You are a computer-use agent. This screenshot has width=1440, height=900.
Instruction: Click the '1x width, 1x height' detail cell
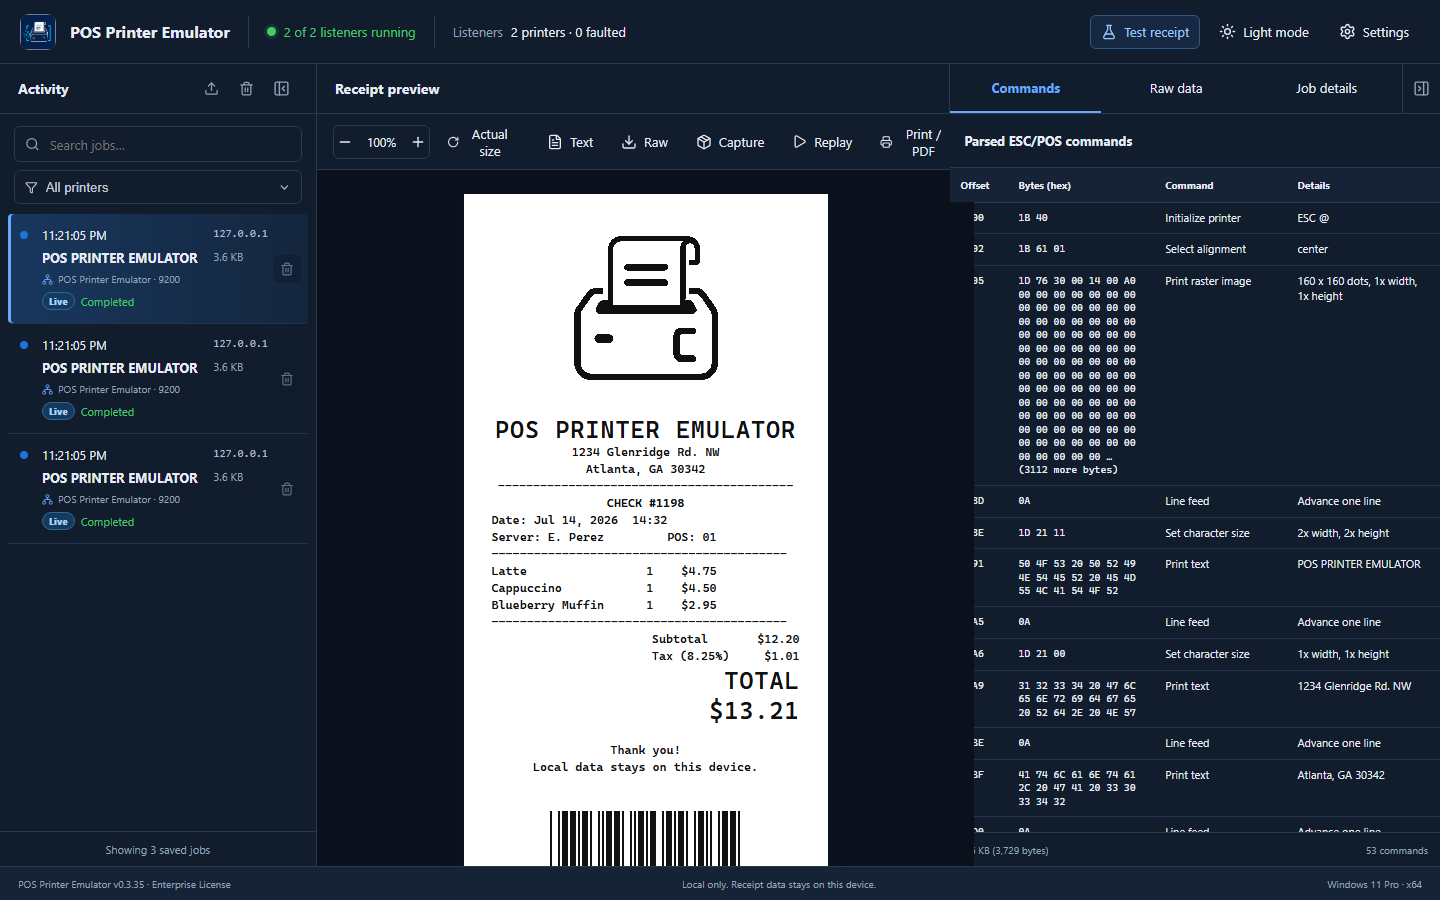(x=1343, y=654)
